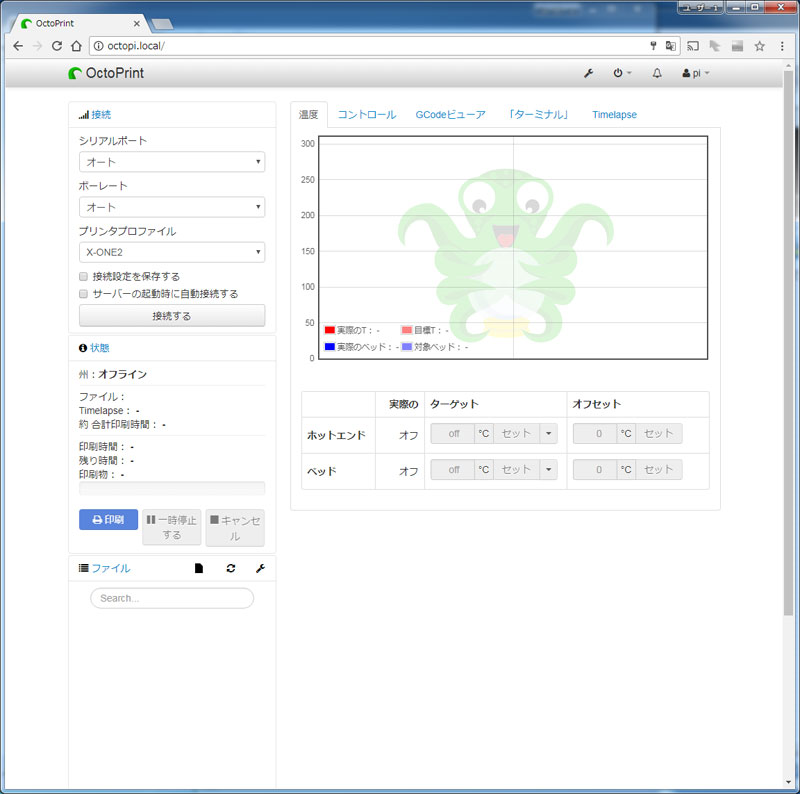The width and height of the screenshot is (800, 794).
Task: Click red 実際のT legend swatch
Action: [330, 330]
